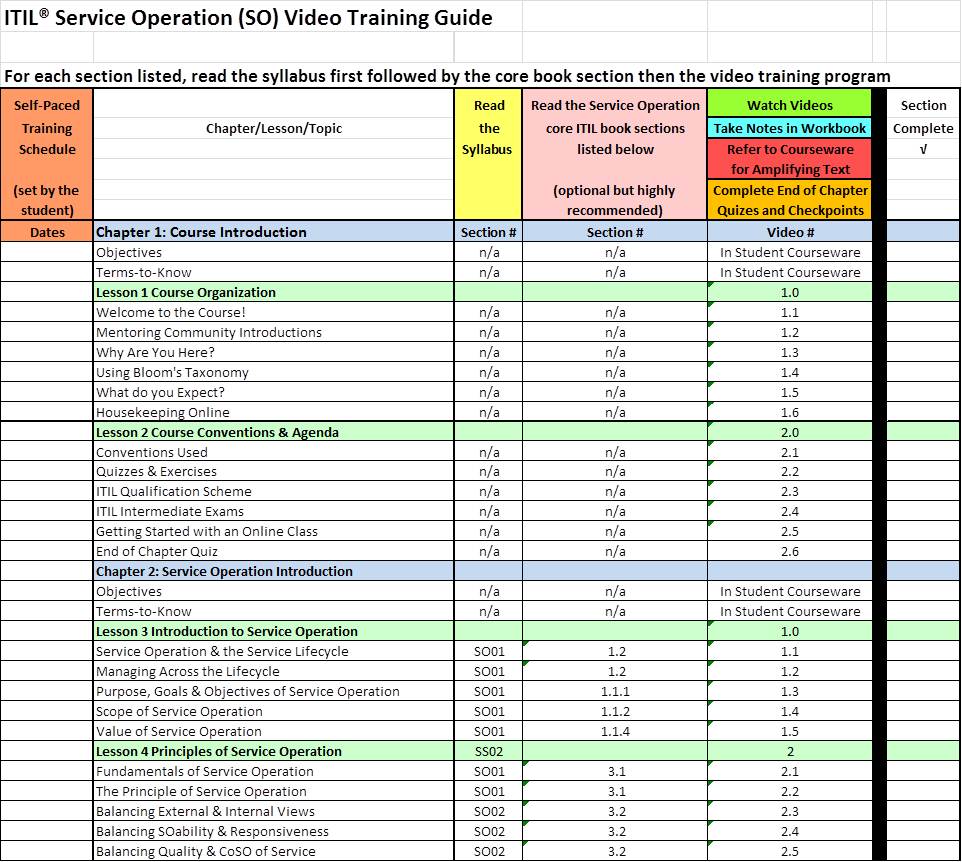The image size is (962, 862).
Task: Click the 'Housekeeping Online' topic
Action: 274,412
